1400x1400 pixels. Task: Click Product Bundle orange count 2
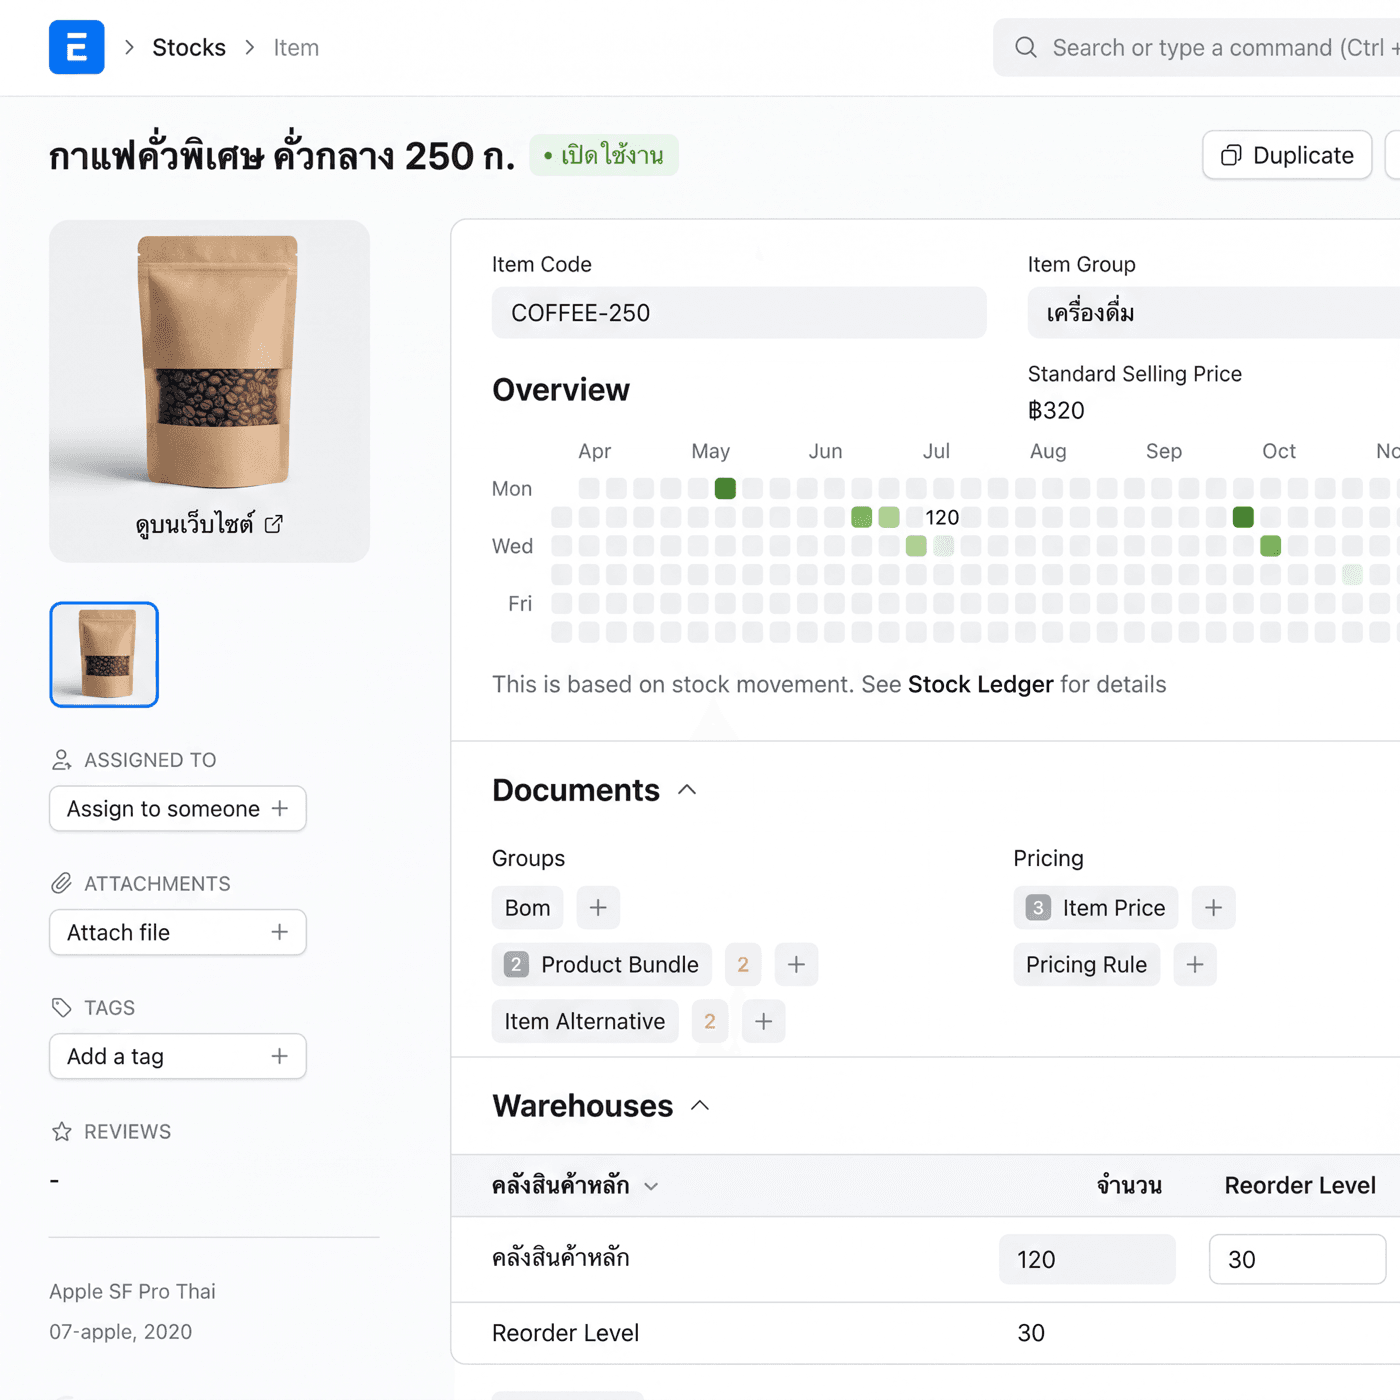pos(743,965)
